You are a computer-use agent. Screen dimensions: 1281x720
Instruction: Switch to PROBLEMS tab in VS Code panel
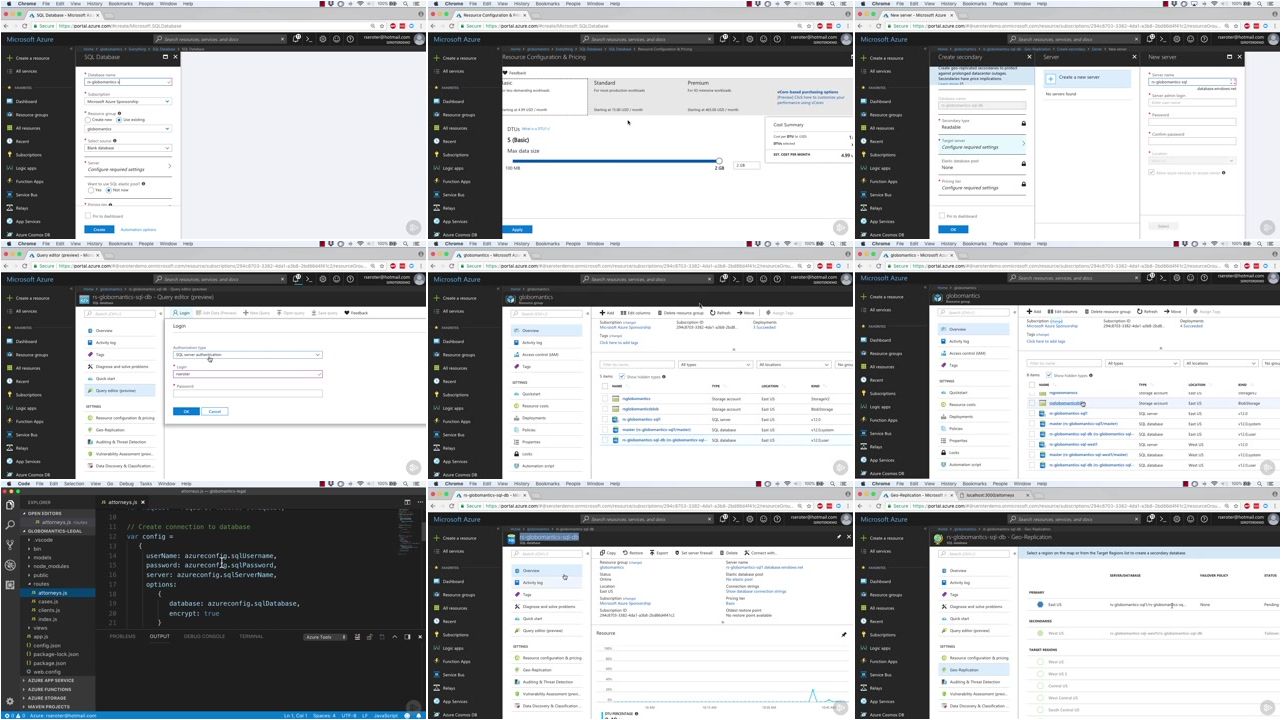[x=122, y=636]
